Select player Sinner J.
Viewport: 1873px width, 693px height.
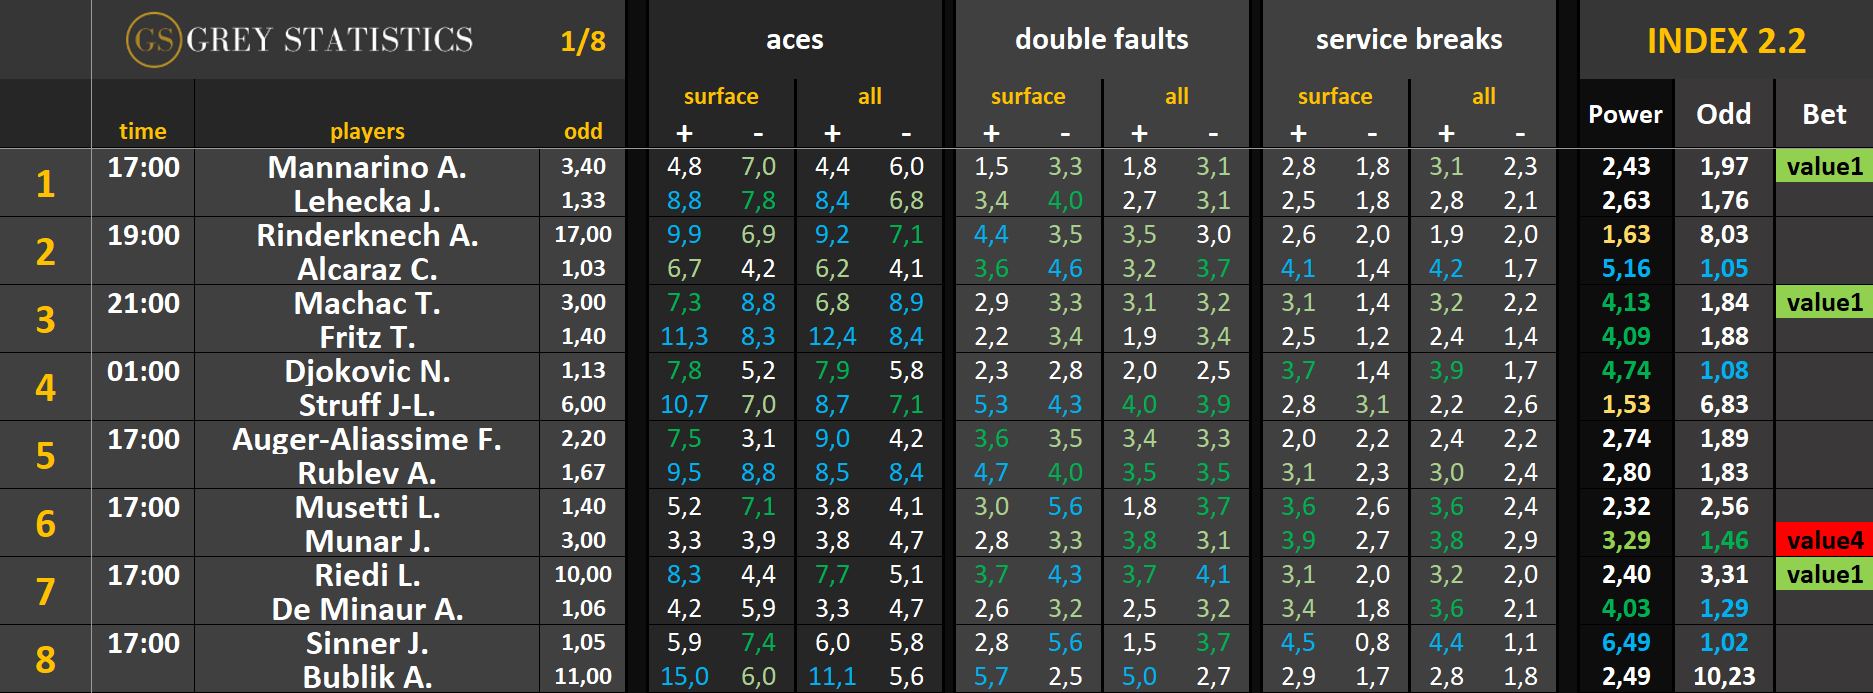(367, 643)
